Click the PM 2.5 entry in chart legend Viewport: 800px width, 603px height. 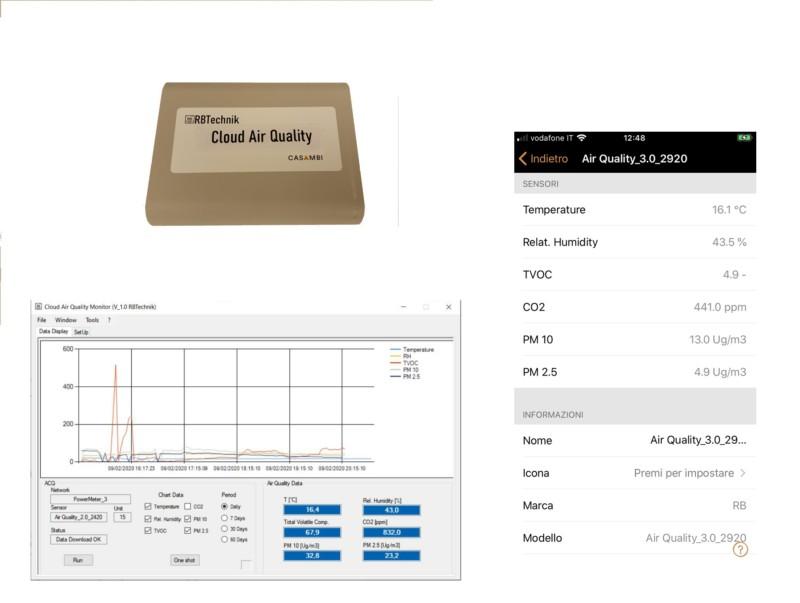click(405, 376)
